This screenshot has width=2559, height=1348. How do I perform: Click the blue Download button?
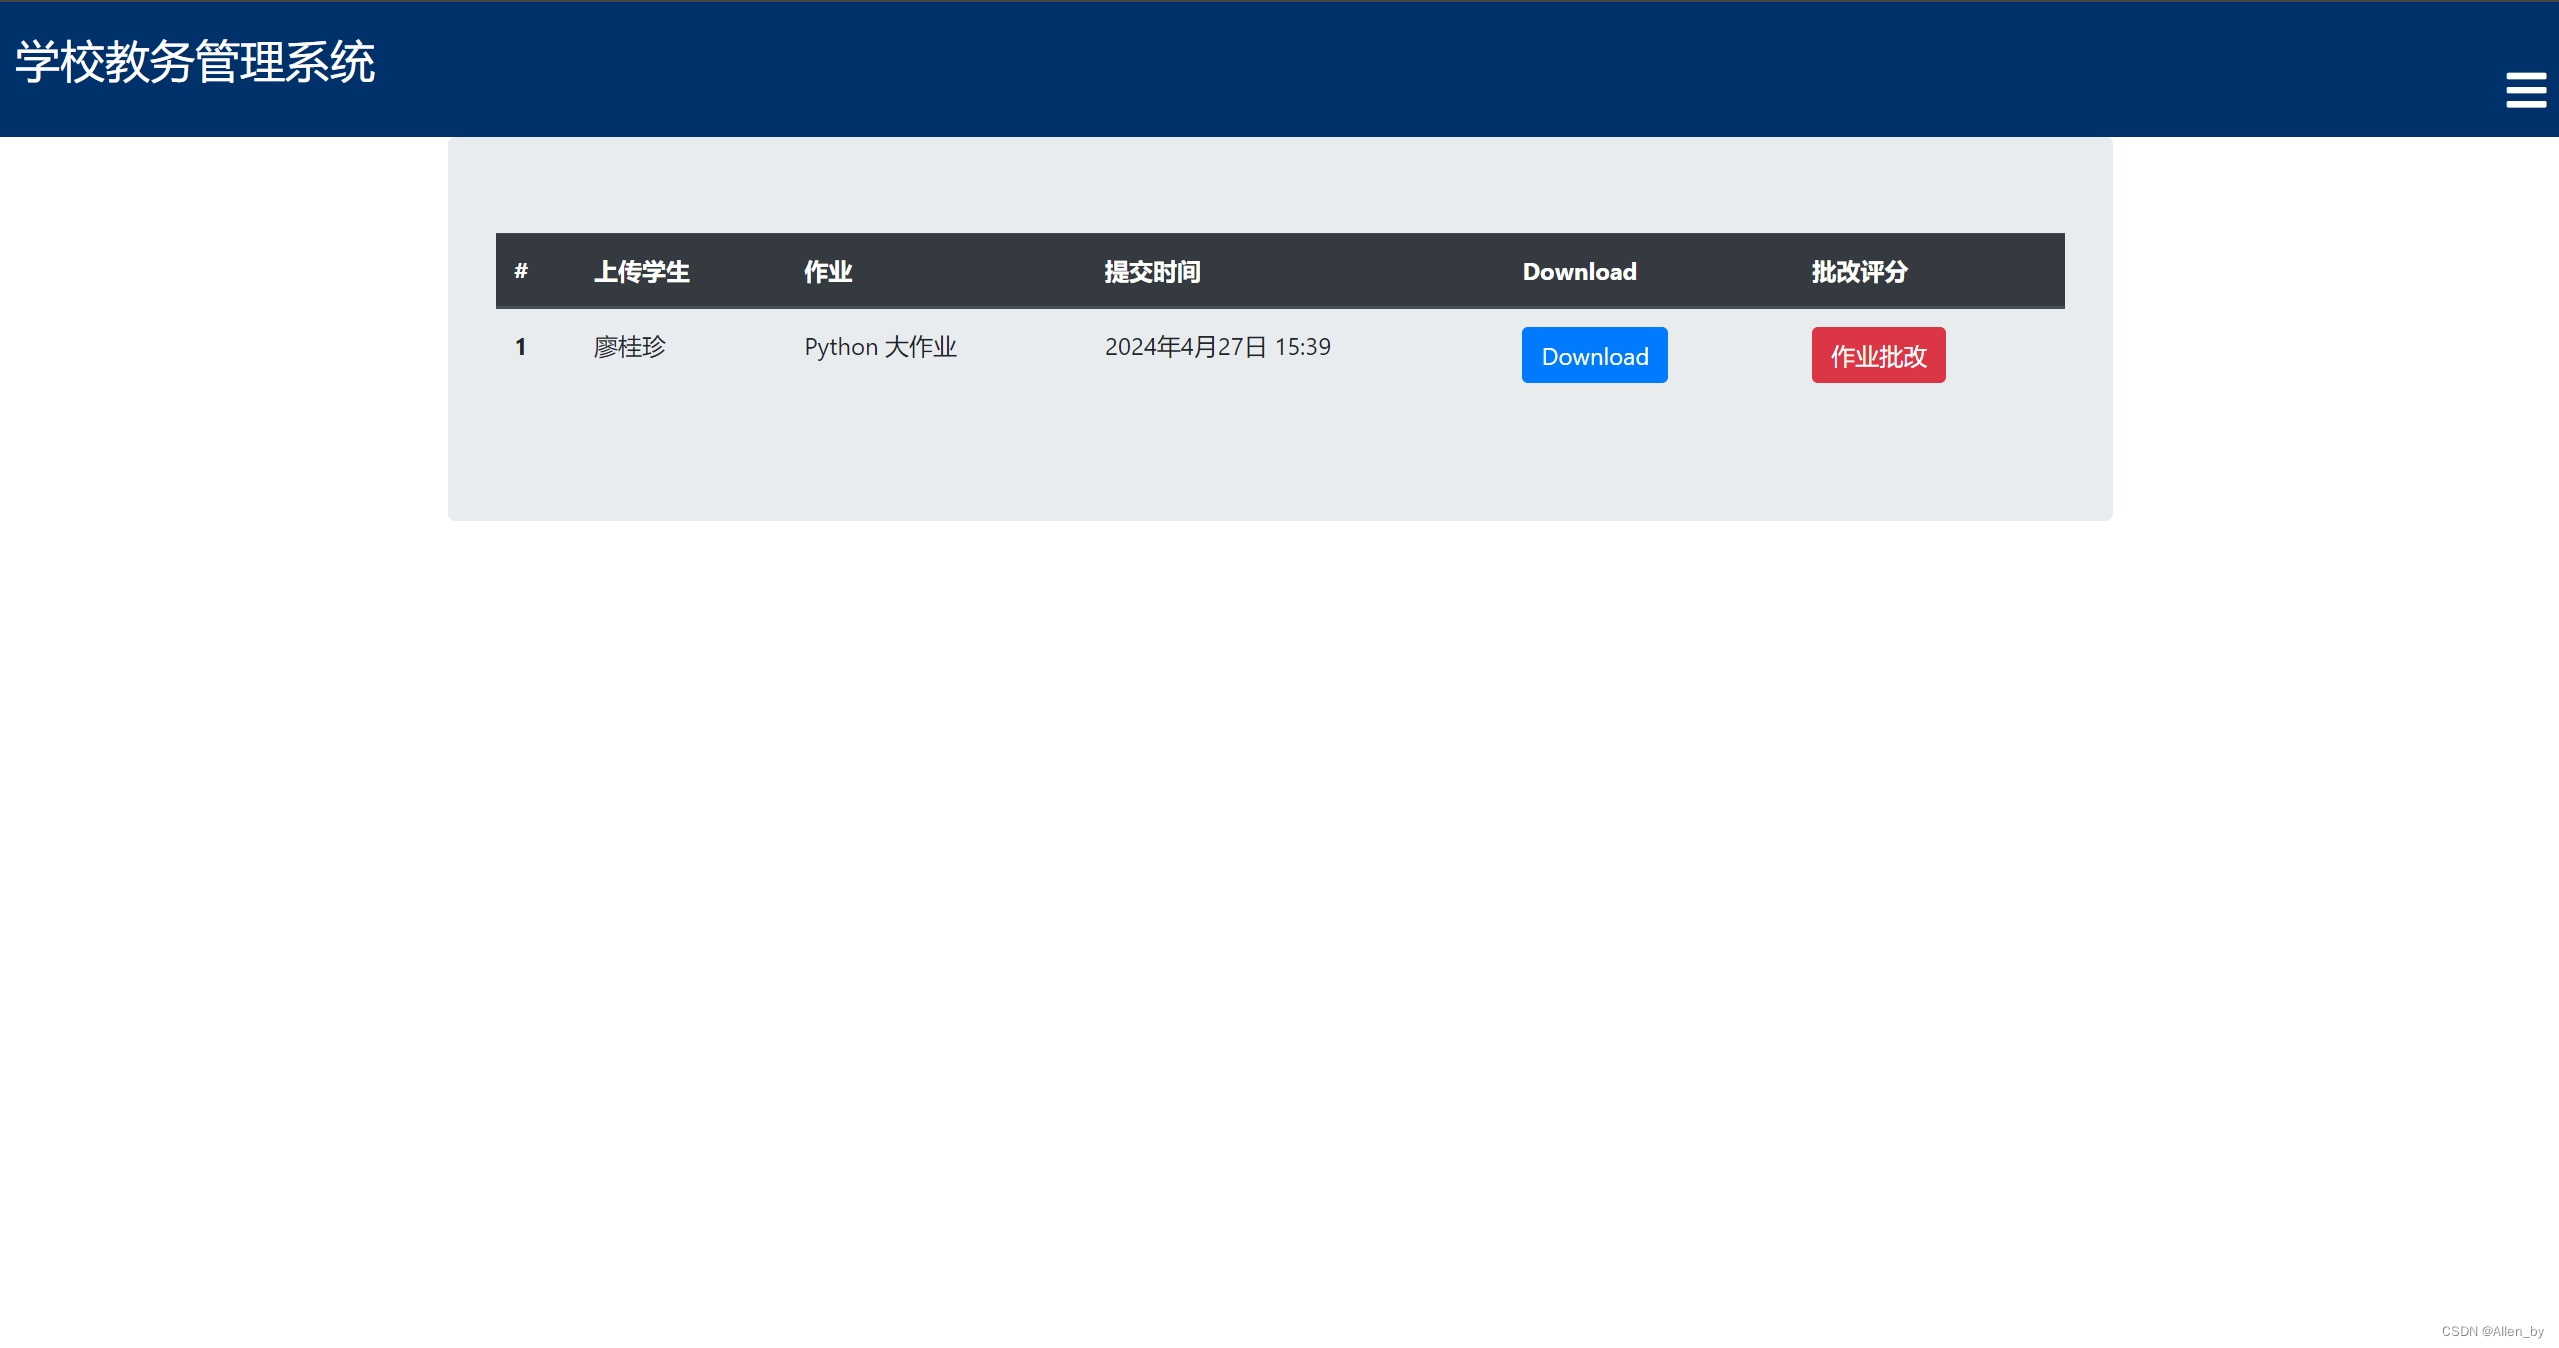pyautogui.click(x=1594, y=355)
